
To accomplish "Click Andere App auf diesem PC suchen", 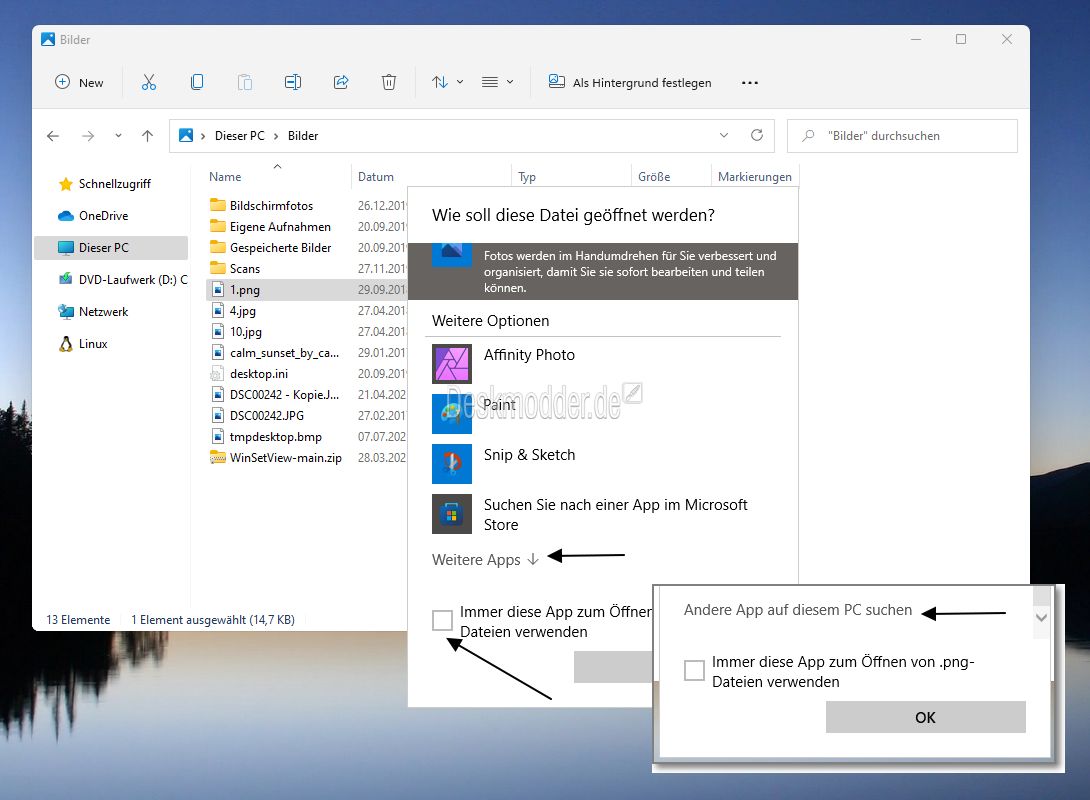I will click(x=797, y=610).
